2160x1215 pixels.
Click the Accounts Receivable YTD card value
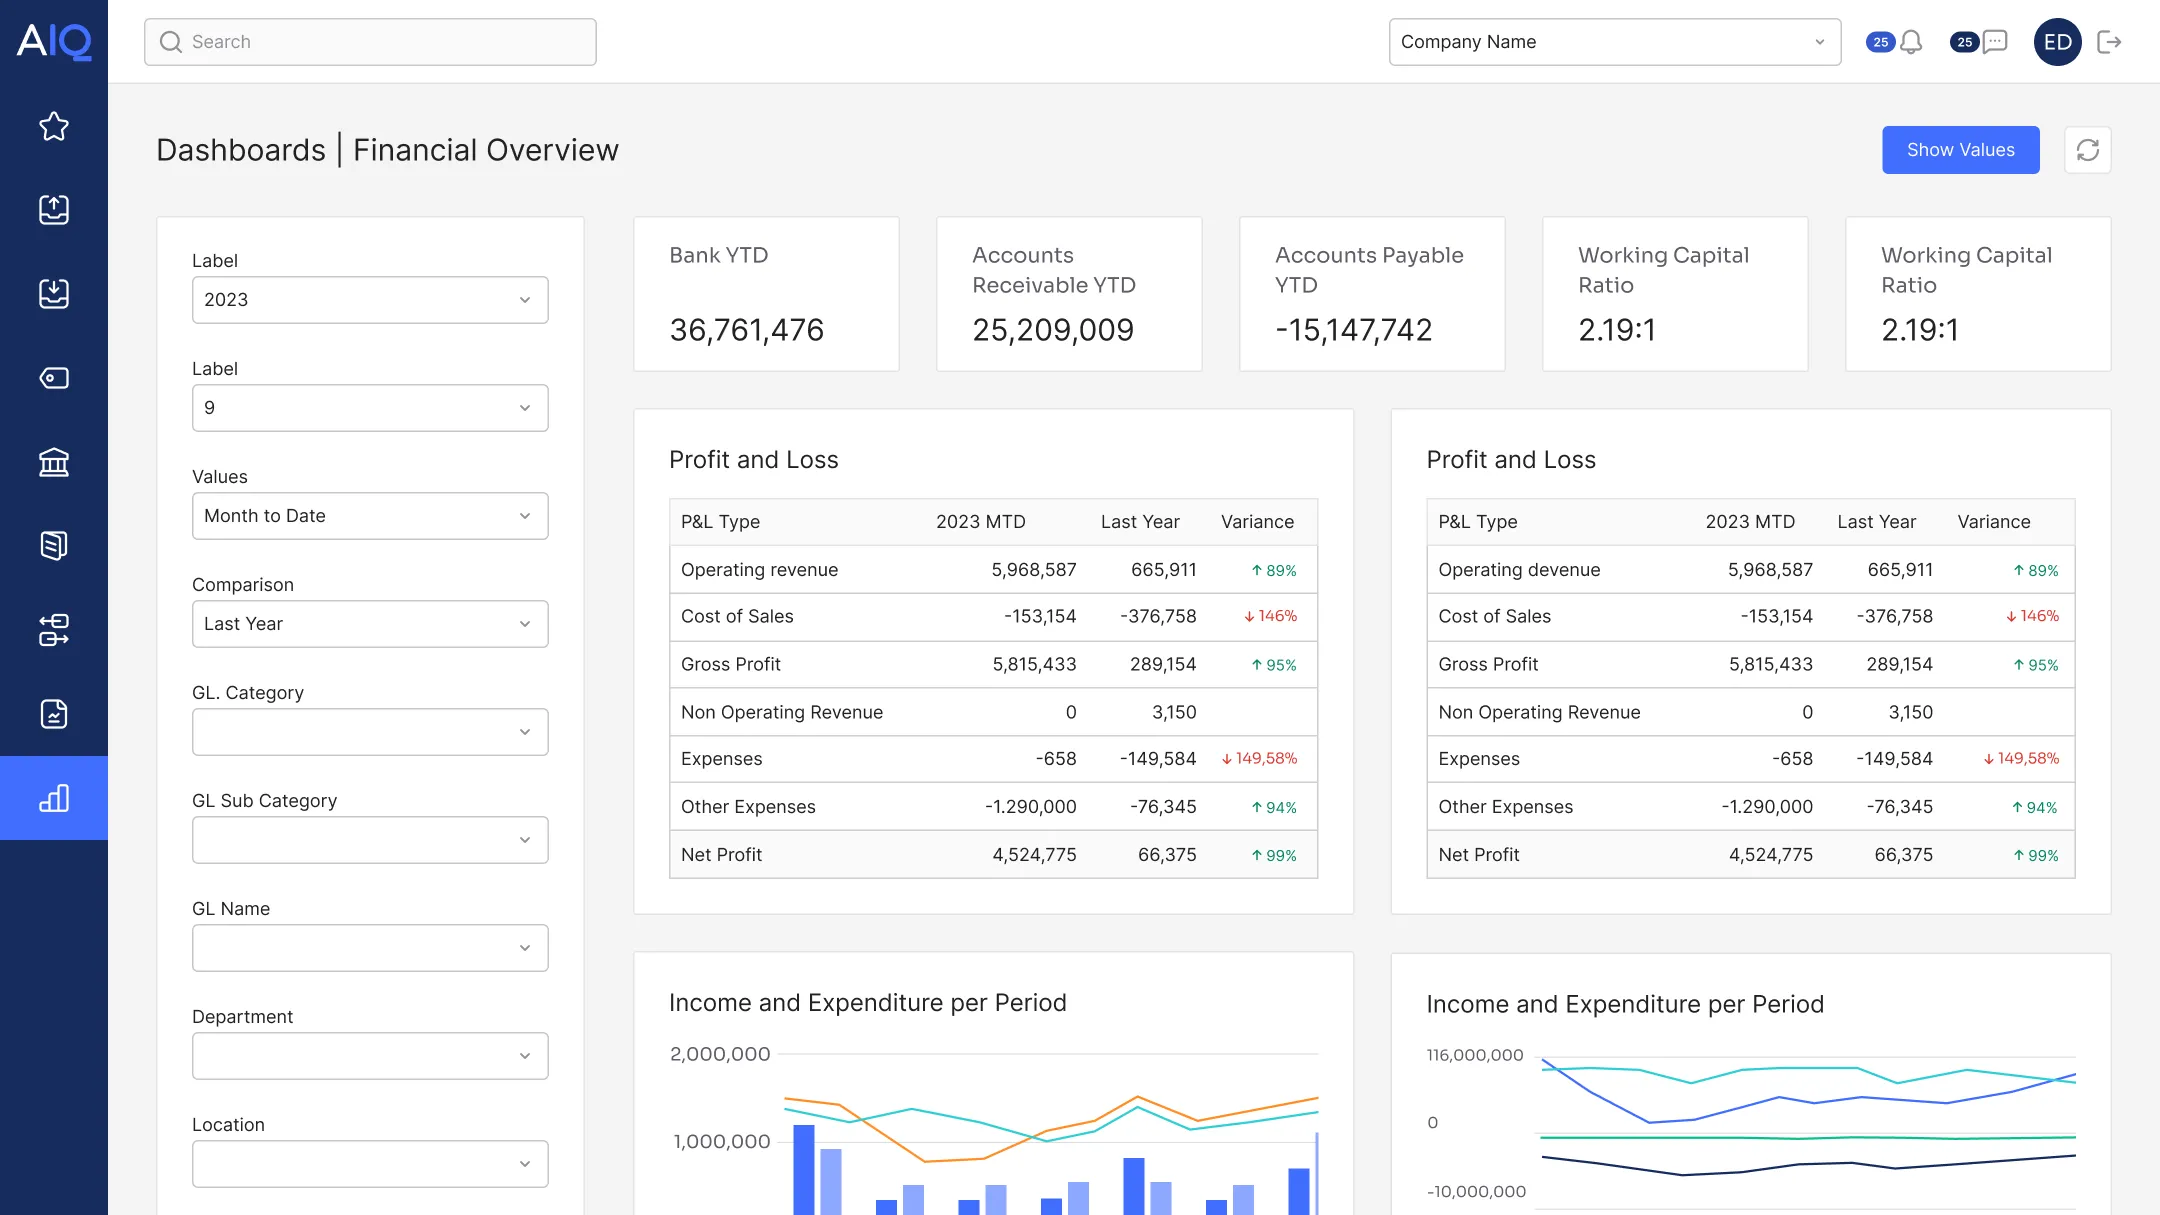point(1053,330)
